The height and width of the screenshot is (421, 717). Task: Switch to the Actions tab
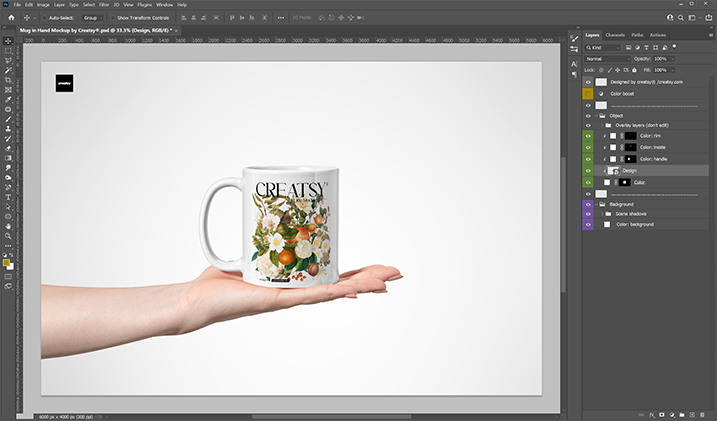pyautogui.click(x=658, y=35)
